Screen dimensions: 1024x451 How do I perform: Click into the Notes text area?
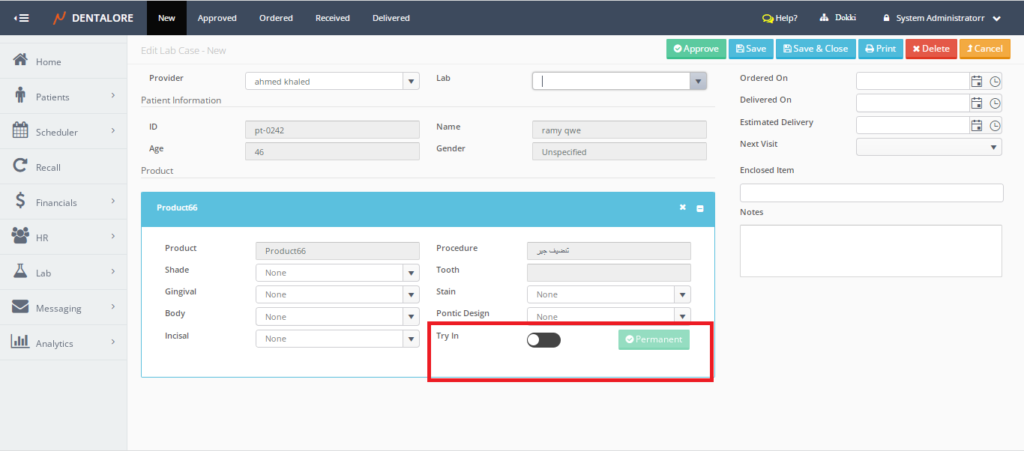tap(870, 250)
